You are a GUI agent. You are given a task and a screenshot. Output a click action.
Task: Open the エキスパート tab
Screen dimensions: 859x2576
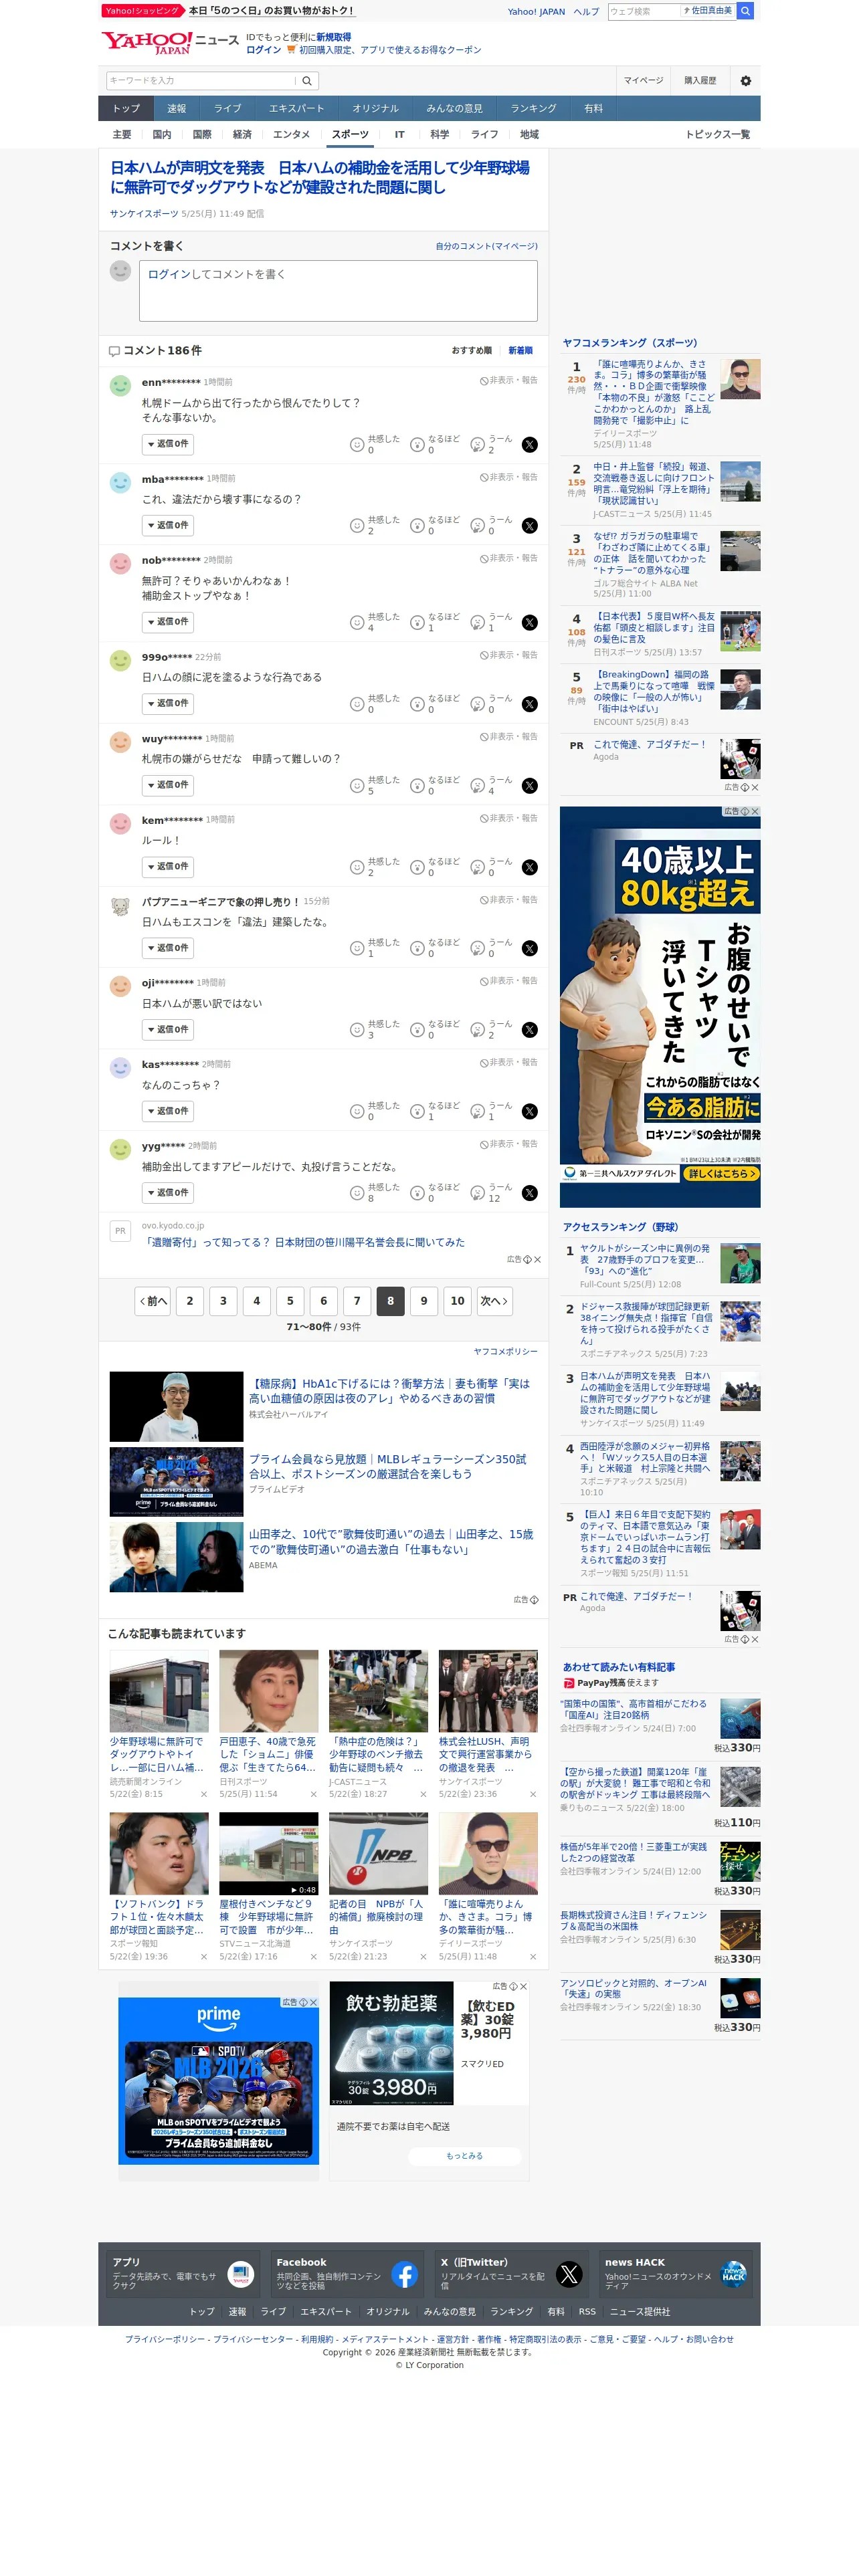point(296,109)
